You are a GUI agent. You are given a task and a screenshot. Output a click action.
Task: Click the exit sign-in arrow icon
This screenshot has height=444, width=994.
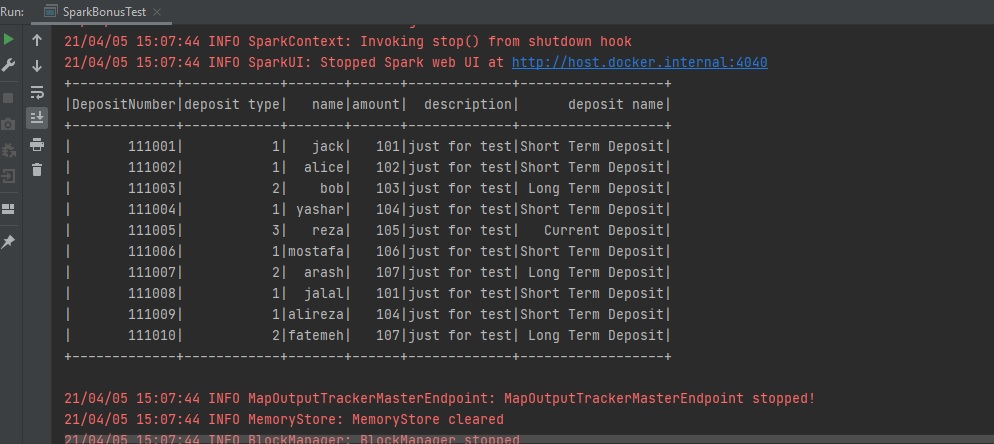9,176
